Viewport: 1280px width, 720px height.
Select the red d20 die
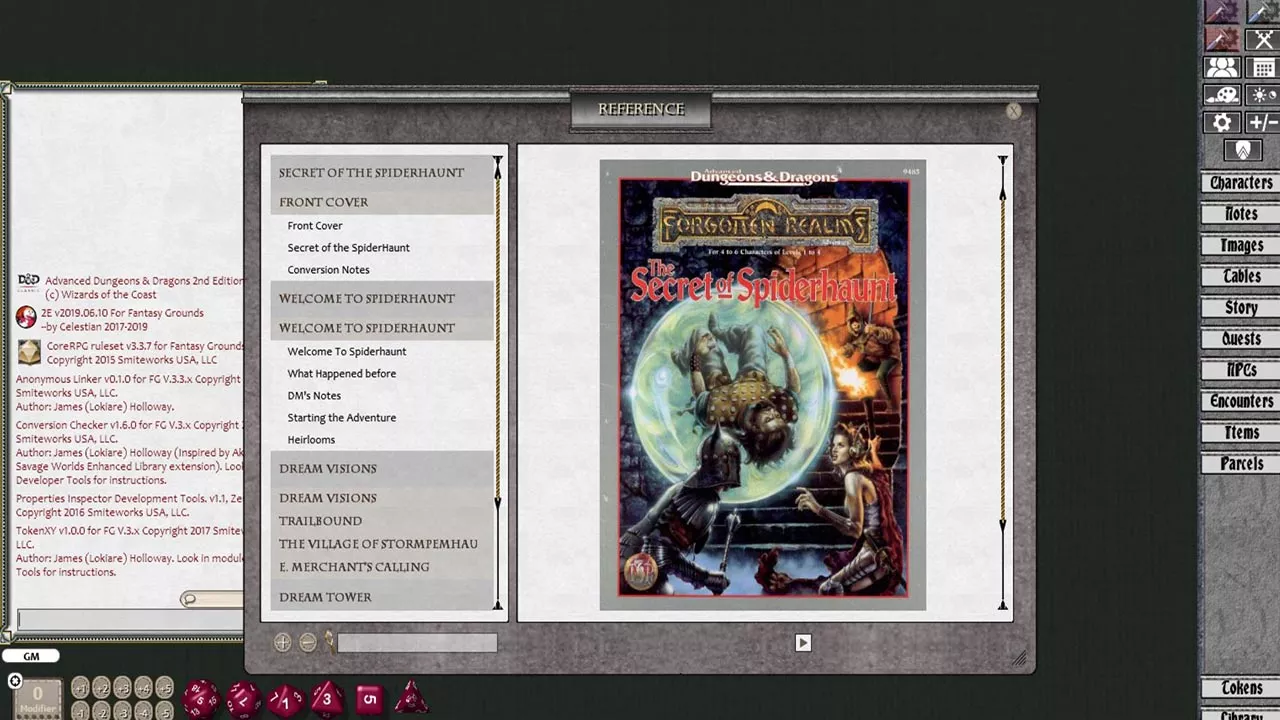coord(200,698)
